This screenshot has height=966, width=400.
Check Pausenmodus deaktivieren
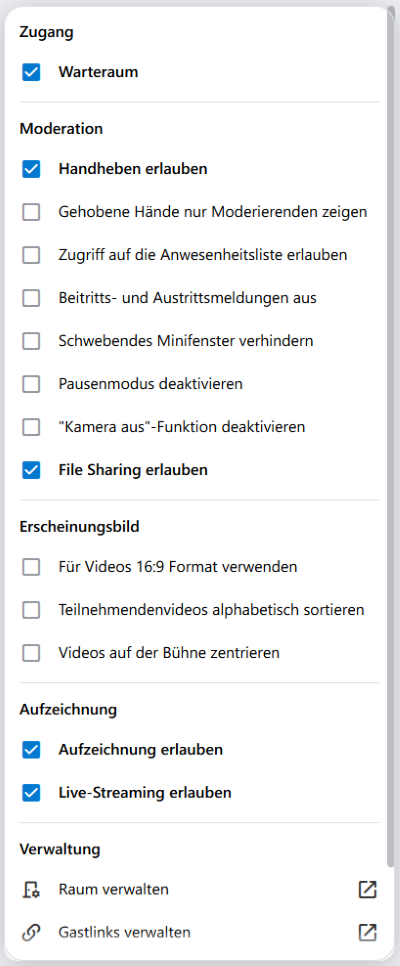(x=31, y=384)
